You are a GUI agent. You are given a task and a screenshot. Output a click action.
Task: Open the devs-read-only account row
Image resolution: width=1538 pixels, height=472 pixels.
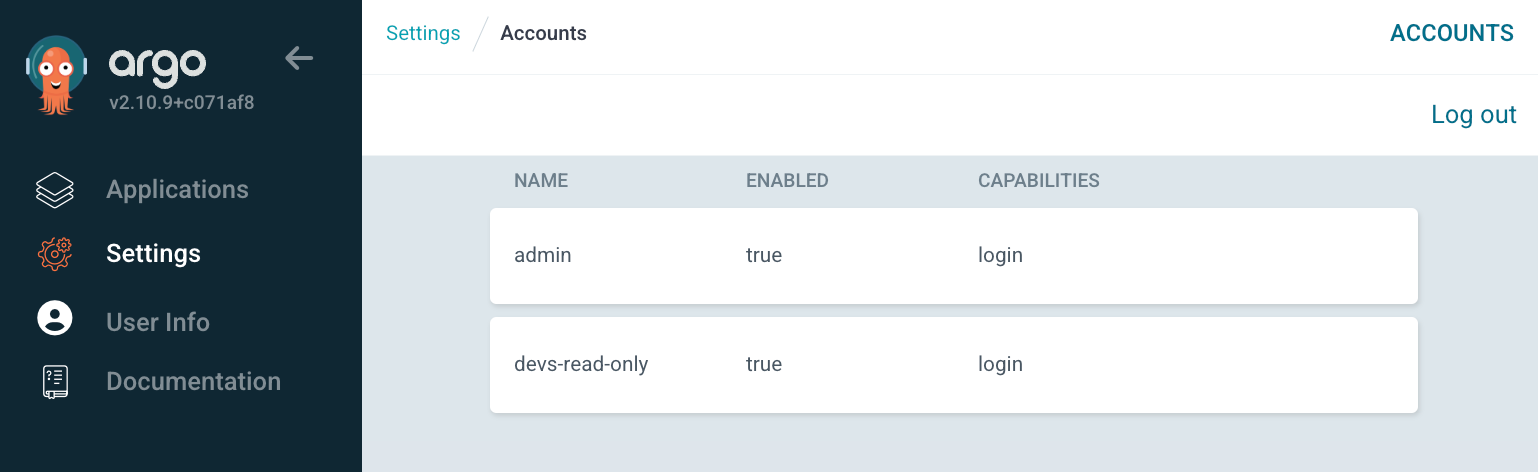(x=953, y=364)
